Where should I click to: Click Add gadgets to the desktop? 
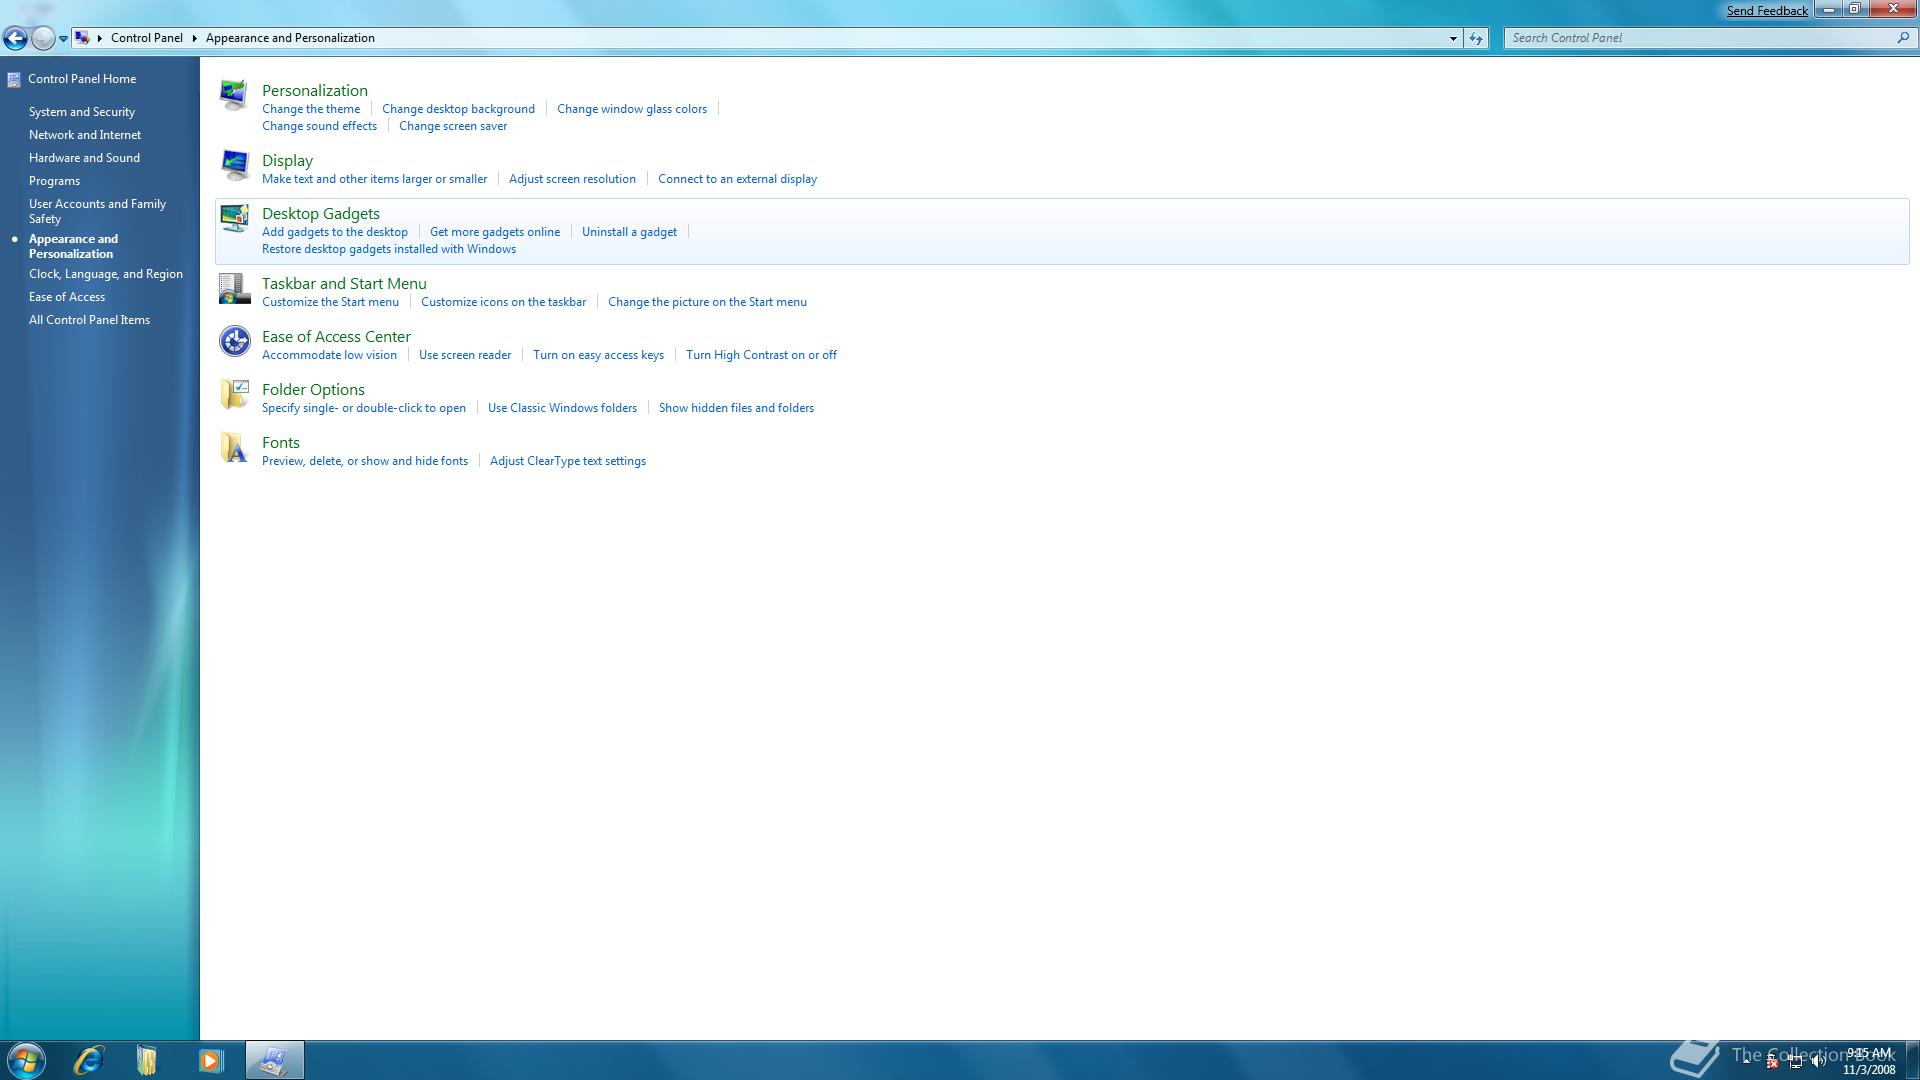335,232
